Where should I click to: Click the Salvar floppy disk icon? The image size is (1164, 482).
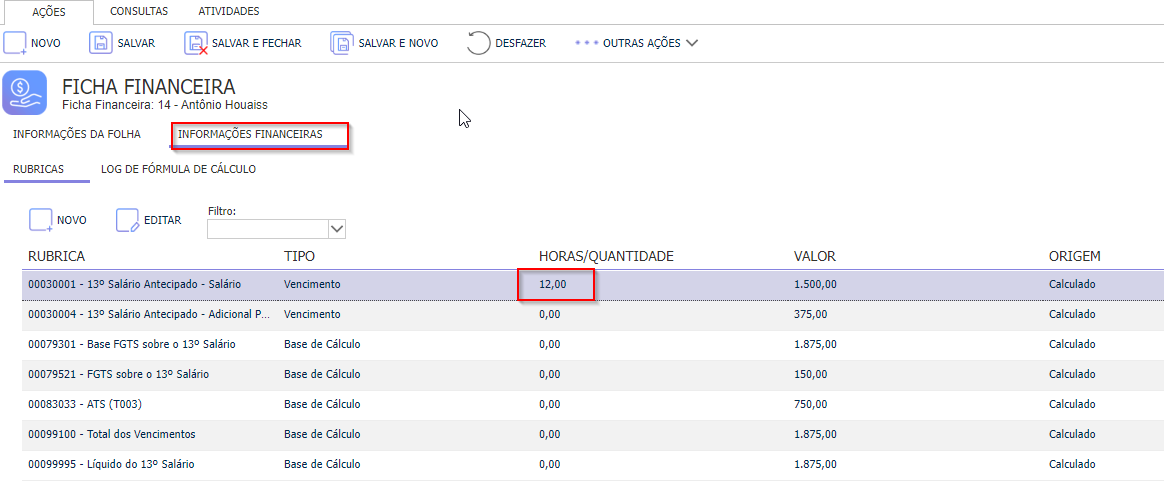[101, 43]
